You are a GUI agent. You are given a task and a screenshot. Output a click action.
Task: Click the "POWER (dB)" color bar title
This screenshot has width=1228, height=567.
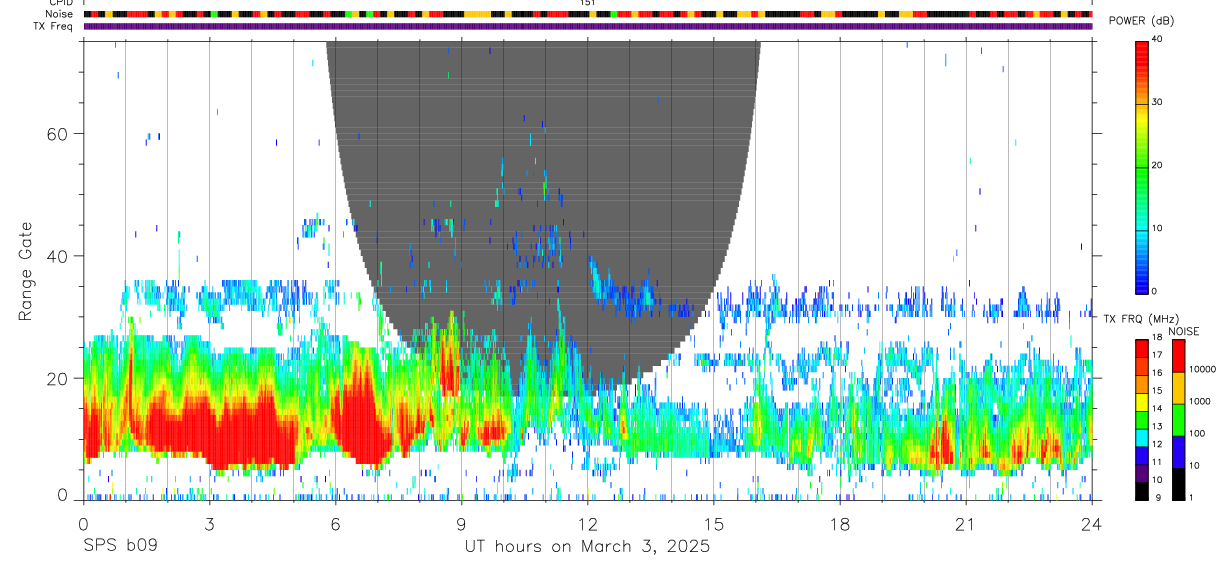click(1141, 21)
